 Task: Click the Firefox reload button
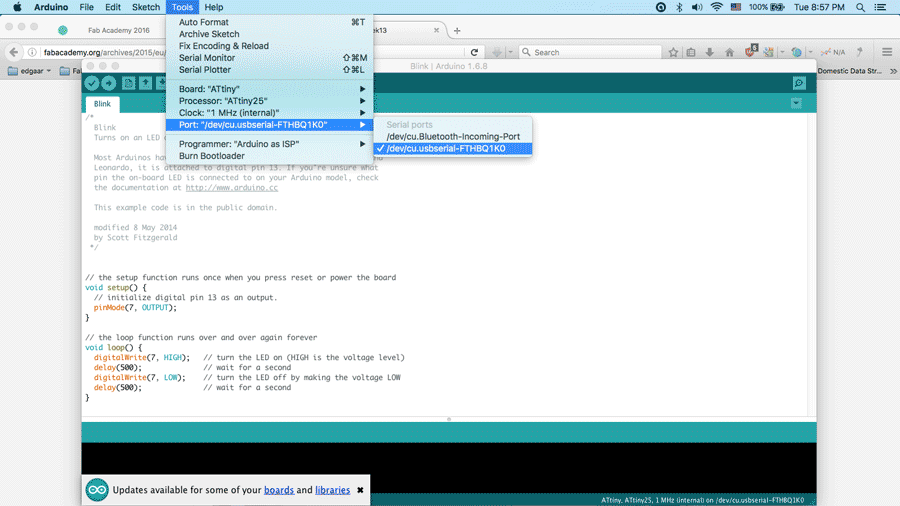coord(474,52)
